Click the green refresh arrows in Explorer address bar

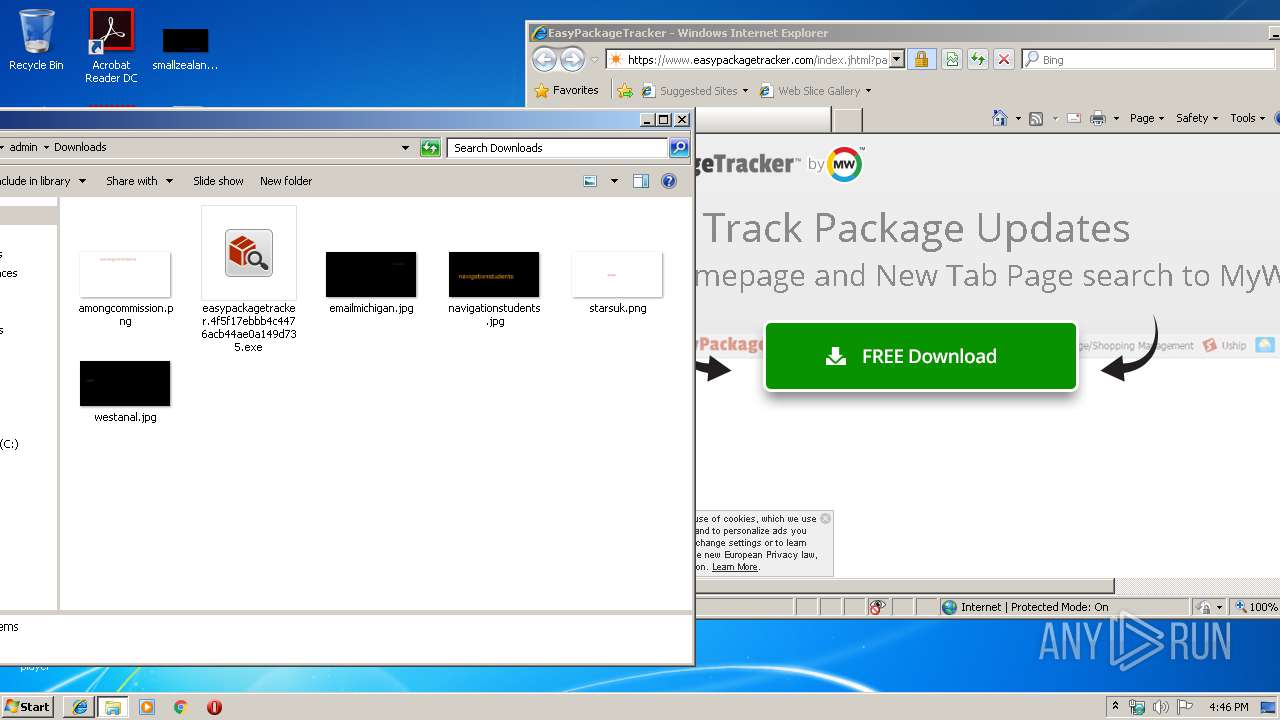pos(430,148)
